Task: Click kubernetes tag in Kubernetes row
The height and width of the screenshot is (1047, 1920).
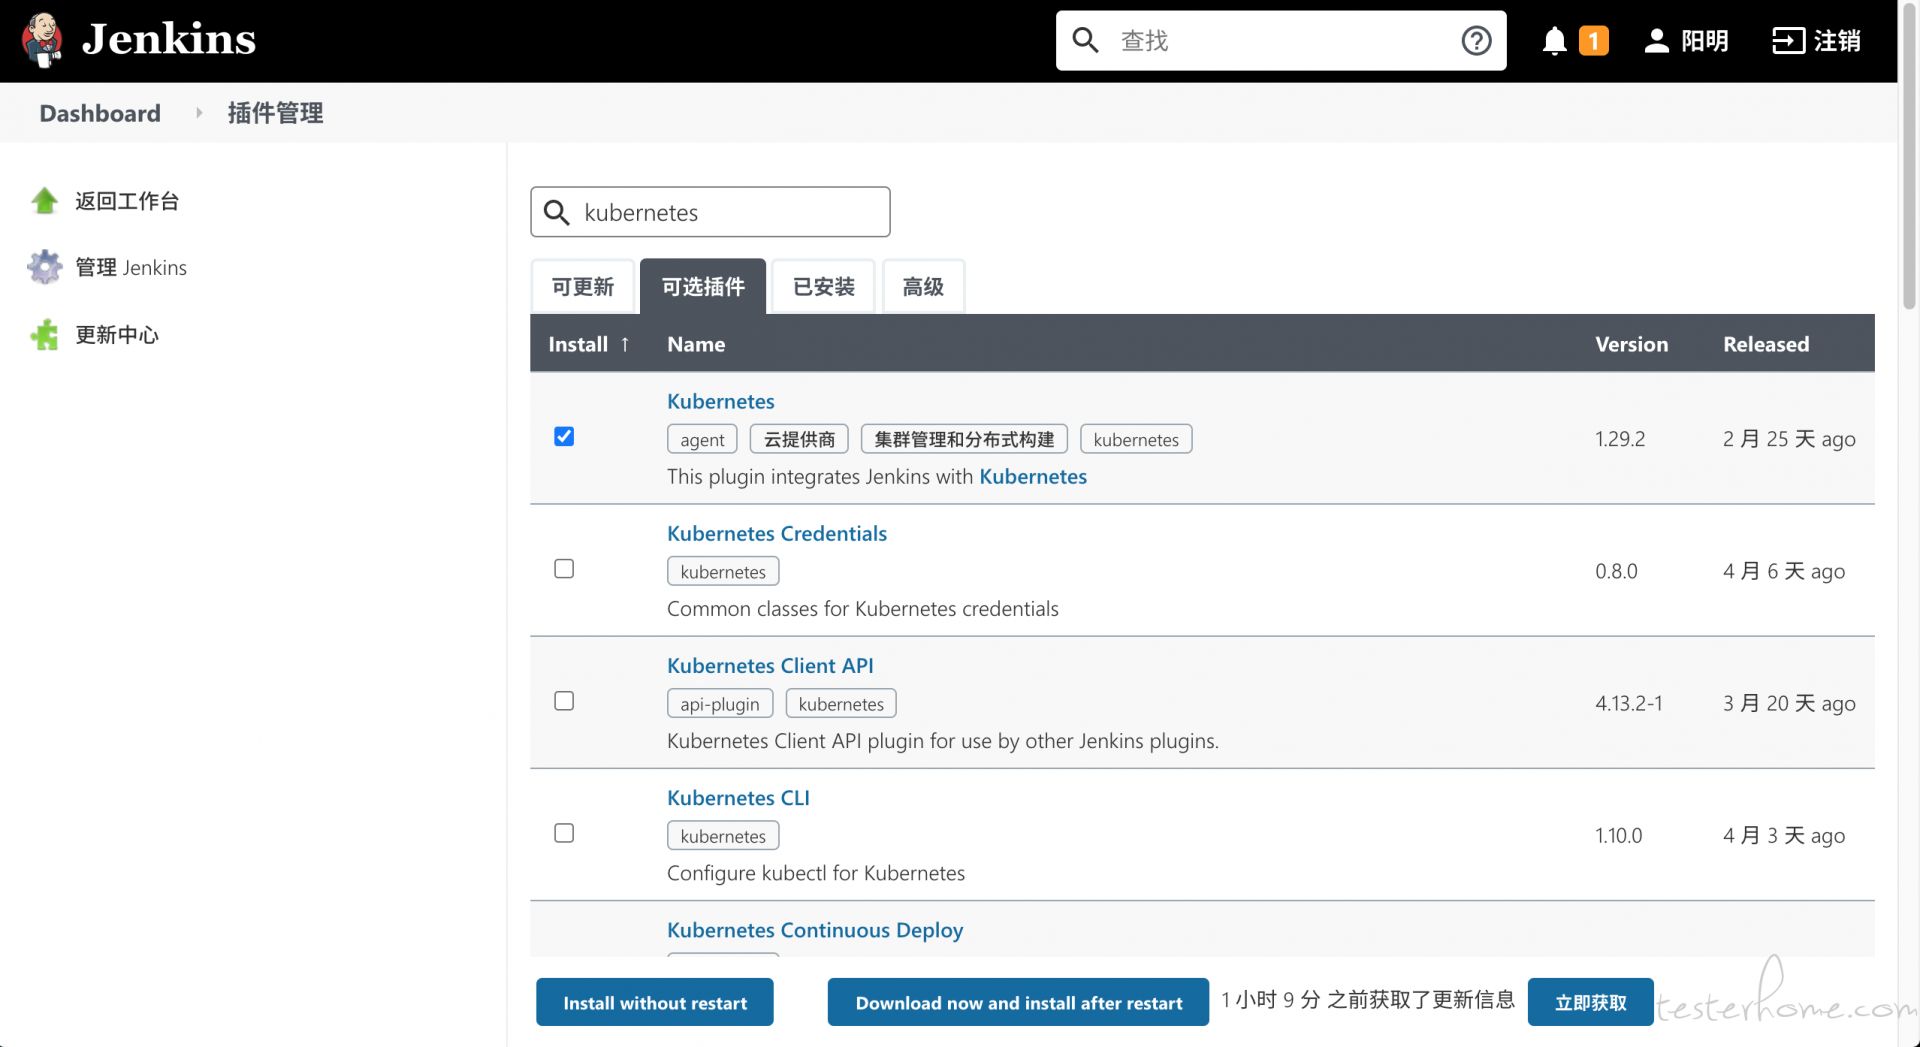Action: (1136, 439)
